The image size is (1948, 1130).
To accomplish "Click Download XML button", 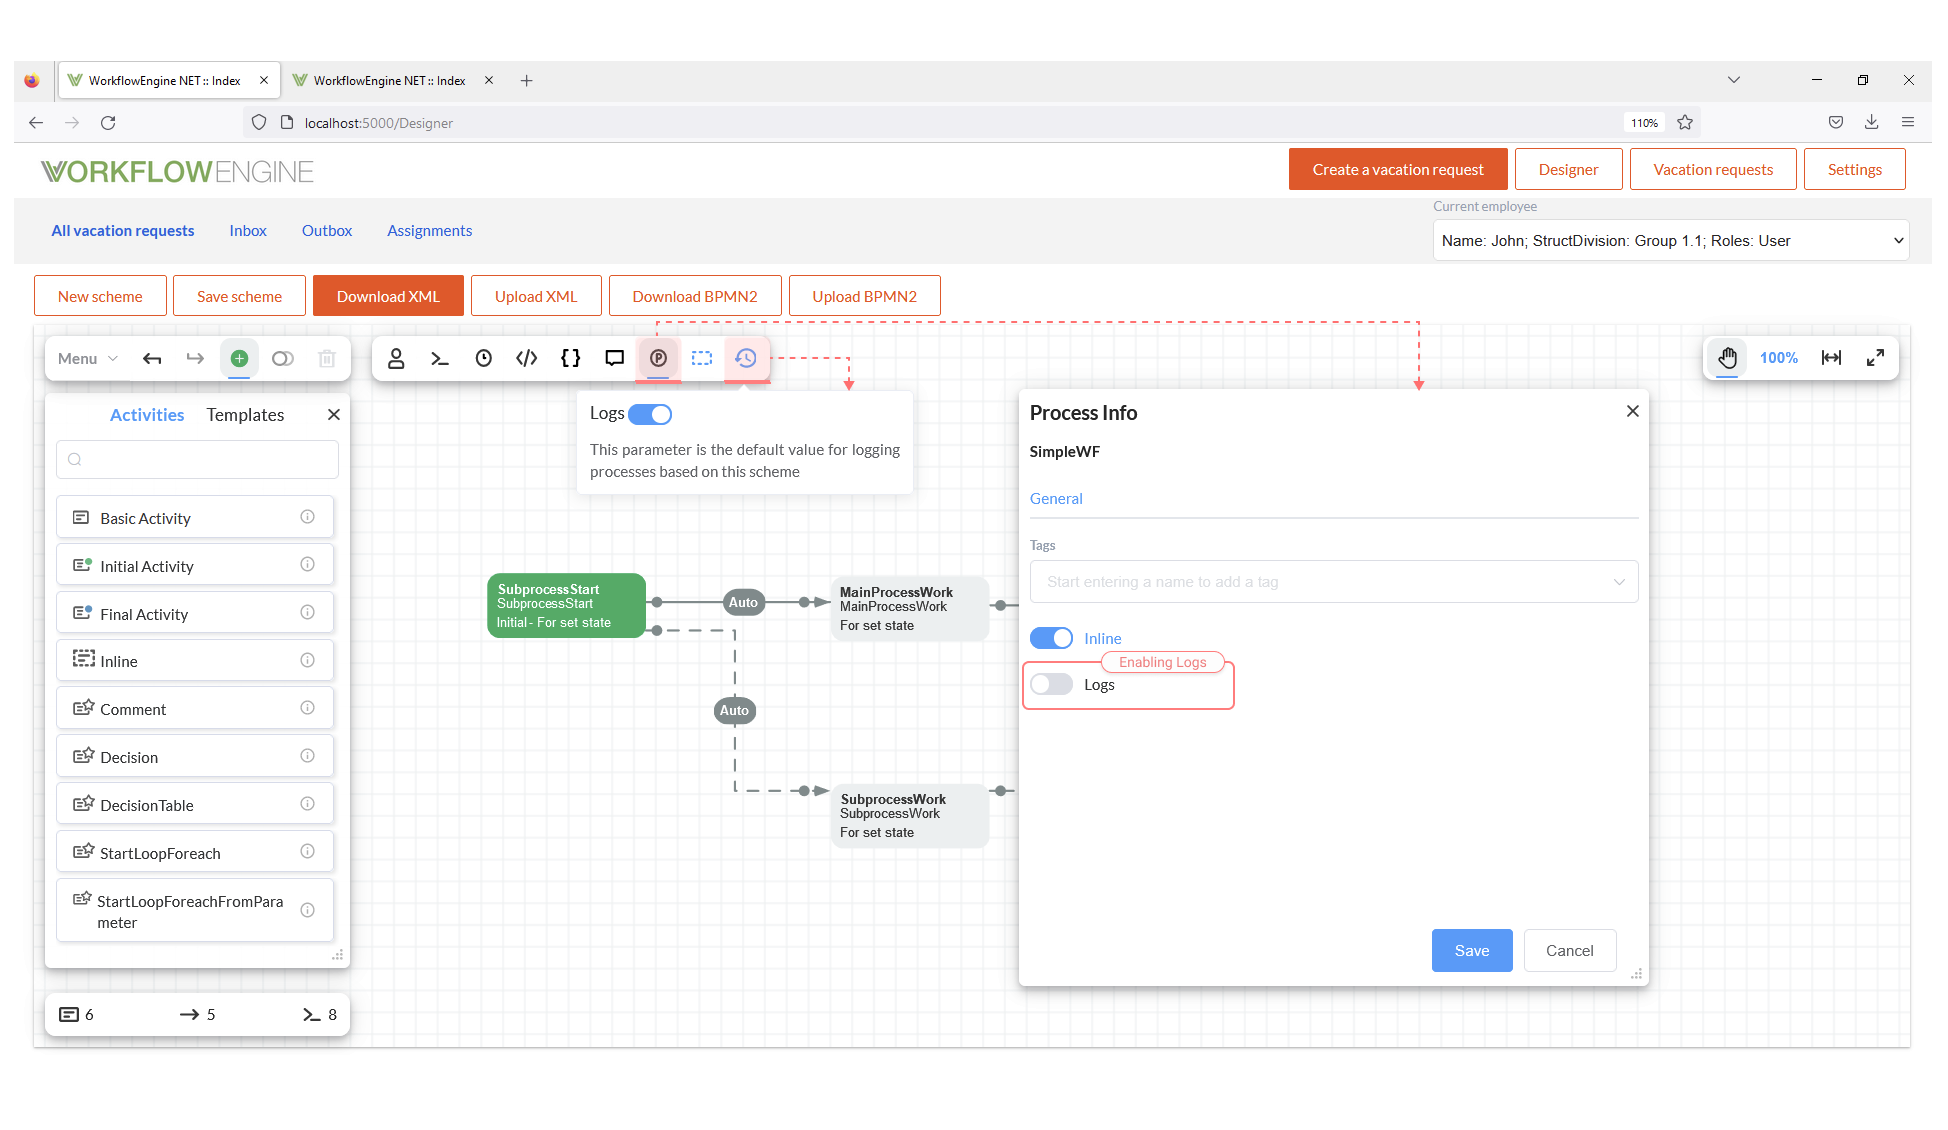I will point(388,296).
